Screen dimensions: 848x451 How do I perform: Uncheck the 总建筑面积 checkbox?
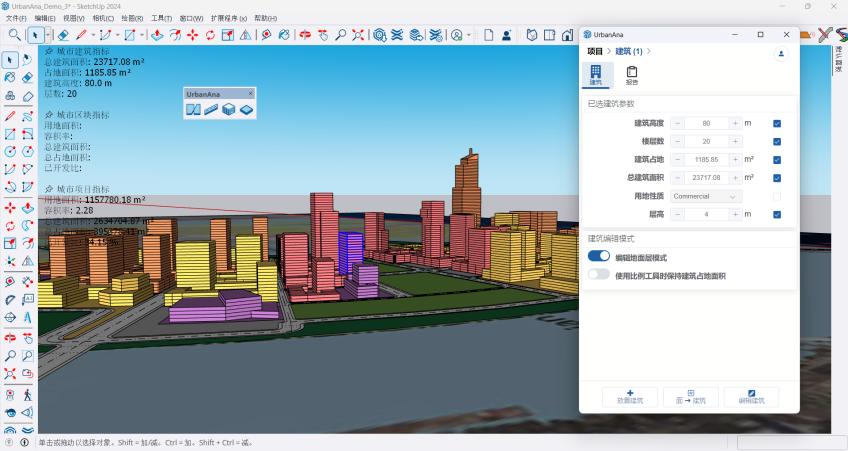tap(777, 178)
